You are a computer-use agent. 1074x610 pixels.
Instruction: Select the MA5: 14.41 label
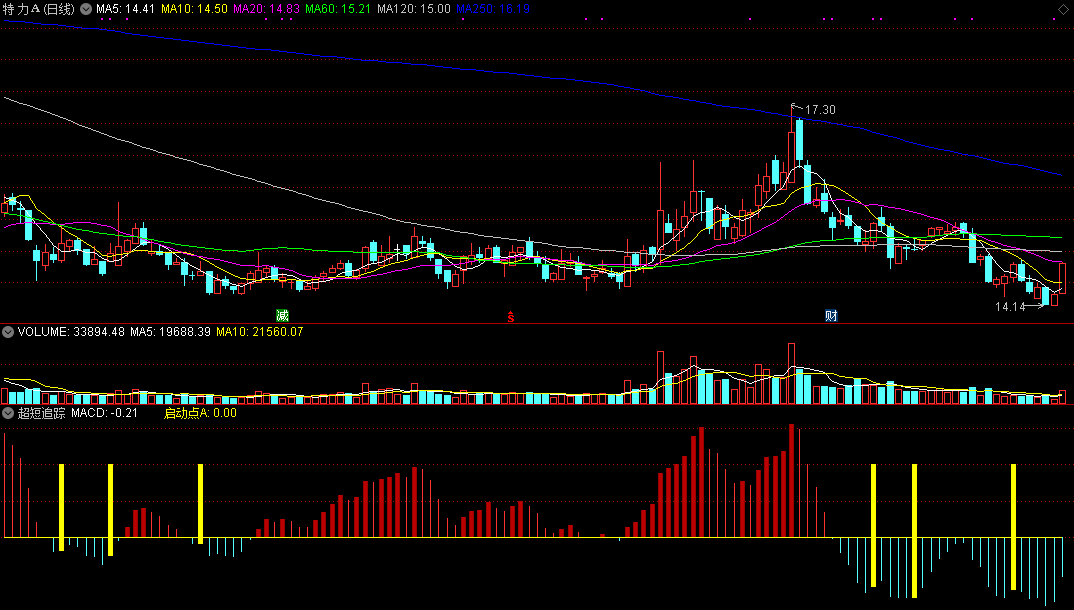coord(125,9)
